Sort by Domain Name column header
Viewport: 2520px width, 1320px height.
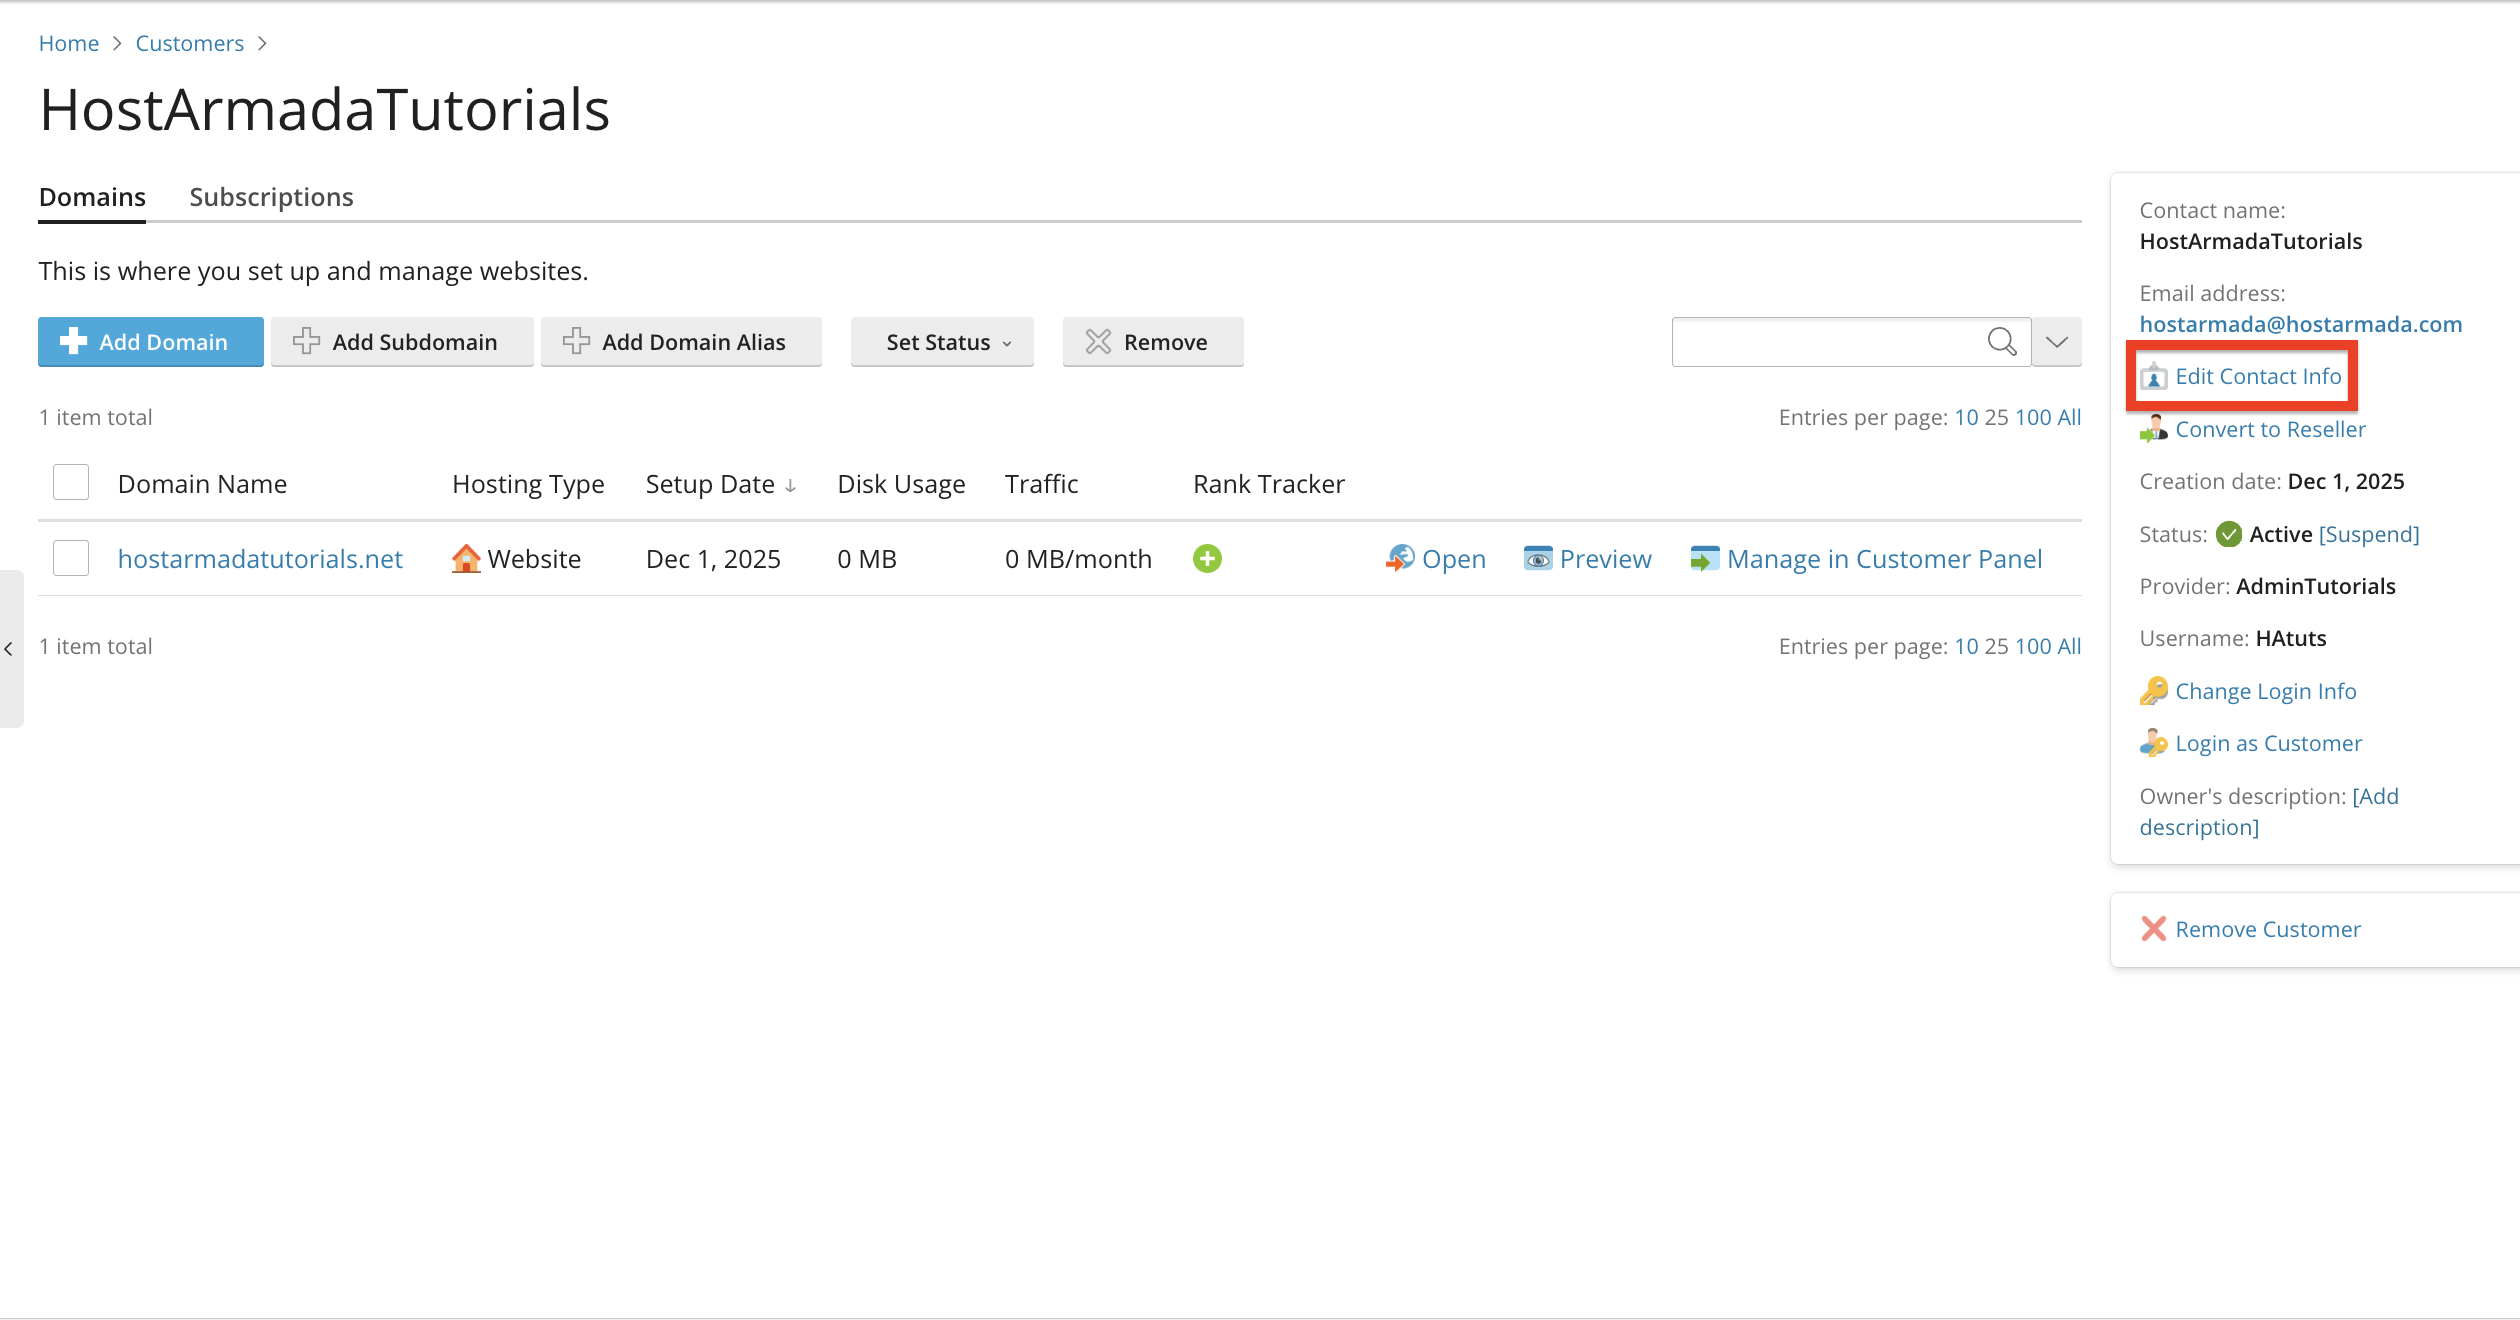(x=202, y=484)
